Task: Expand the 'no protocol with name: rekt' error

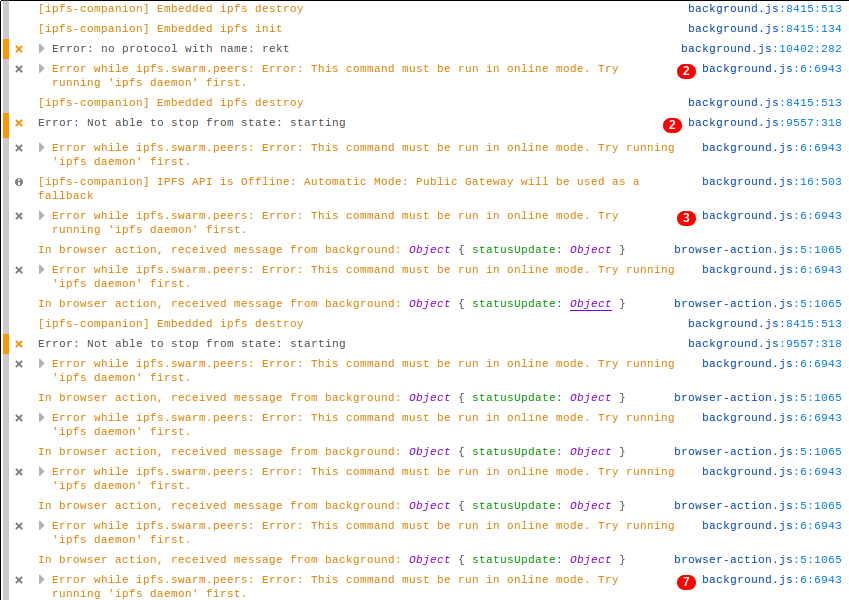Action: (42, 49)
